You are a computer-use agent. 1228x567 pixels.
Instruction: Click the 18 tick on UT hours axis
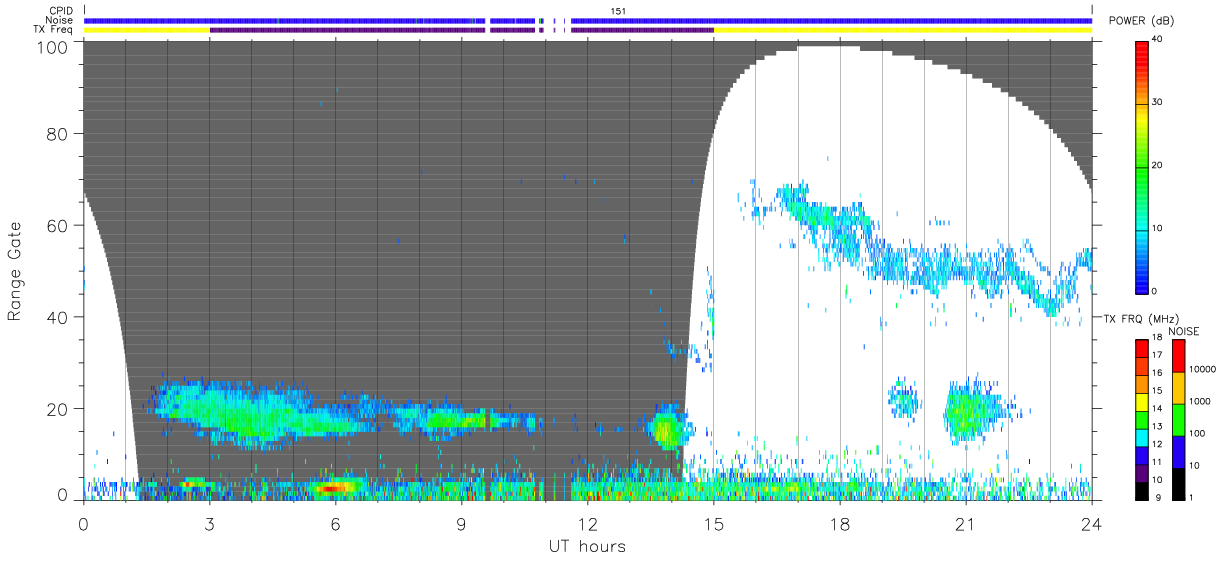[x=839, y=524]
